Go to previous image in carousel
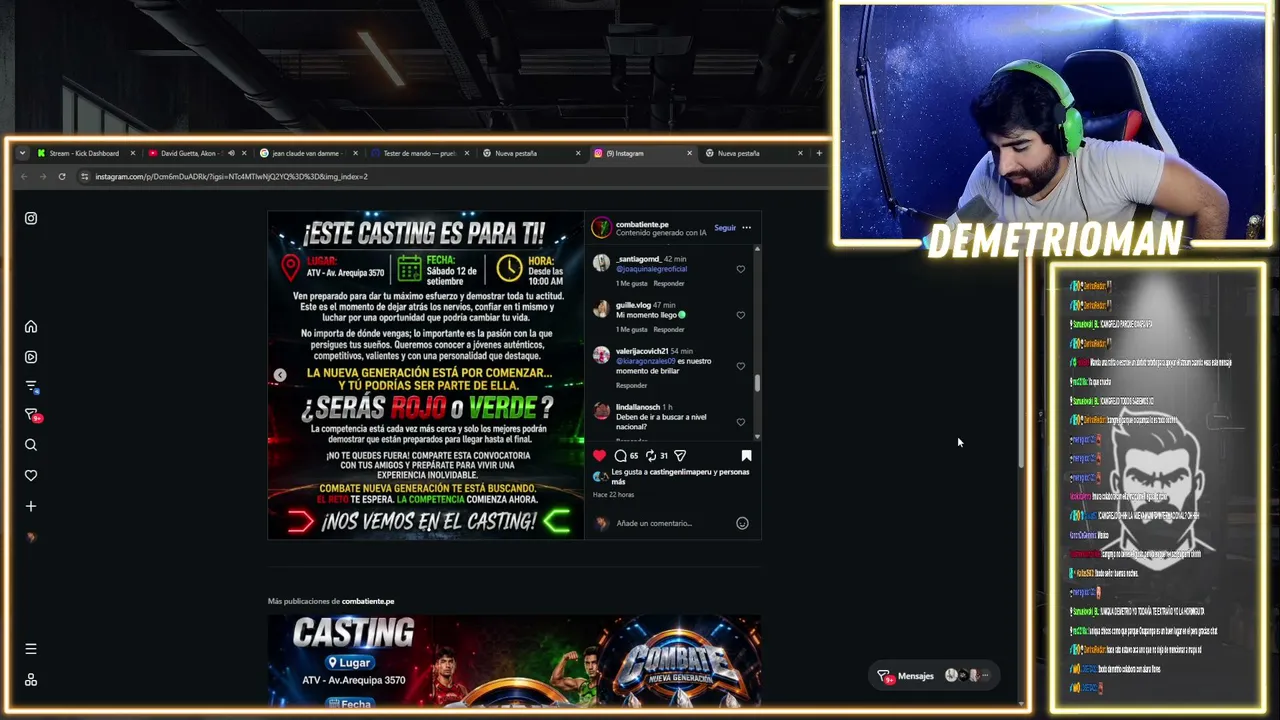 coord(280,375)
